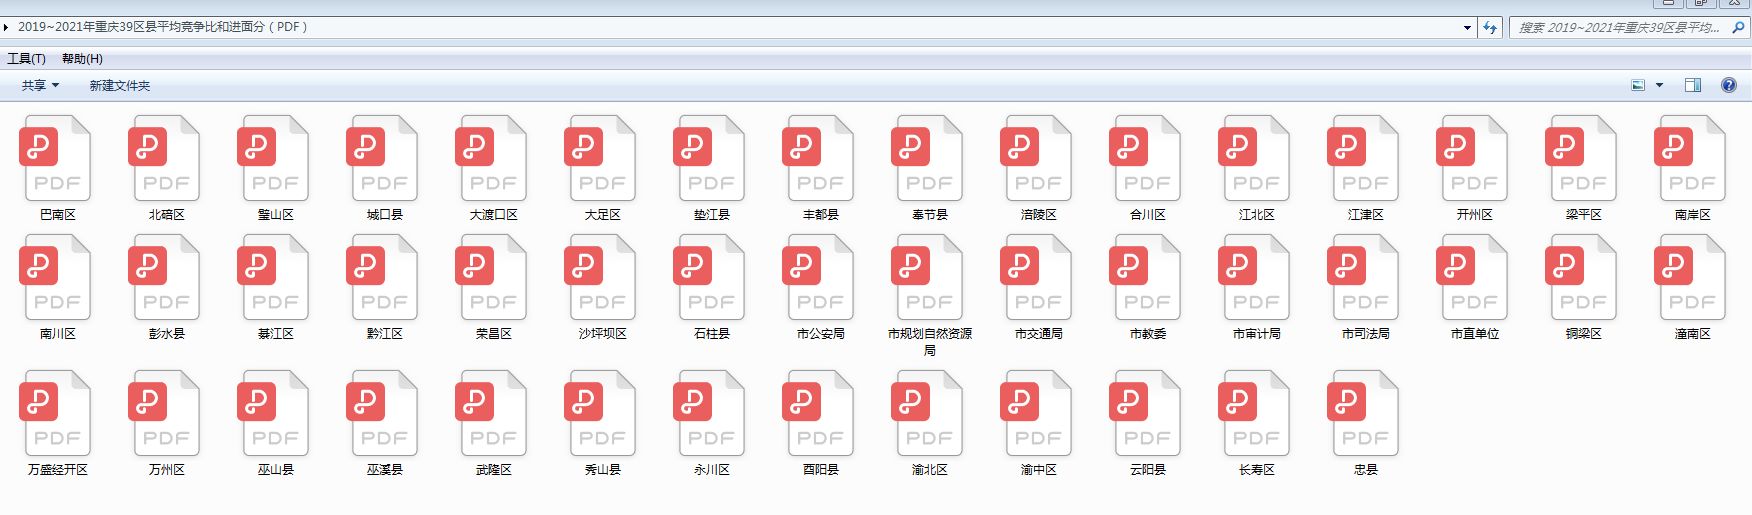Image resolution: width=1752 pixels, height=515 pixels.
Task: Select the 巫山县 PDF file icon
Action: pyautogui.click(x=274, y=413)
